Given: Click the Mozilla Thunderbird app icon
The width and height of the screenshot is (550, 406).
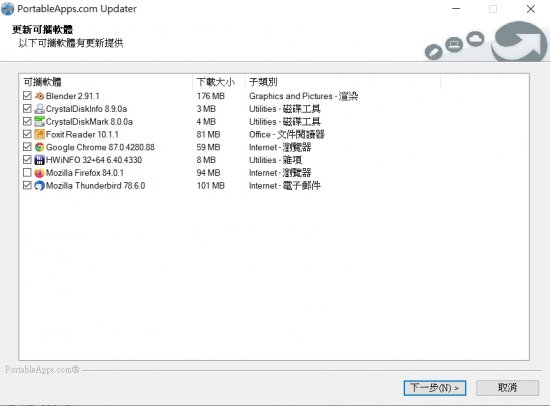Looking at the screenshot, I should [39, 186].
